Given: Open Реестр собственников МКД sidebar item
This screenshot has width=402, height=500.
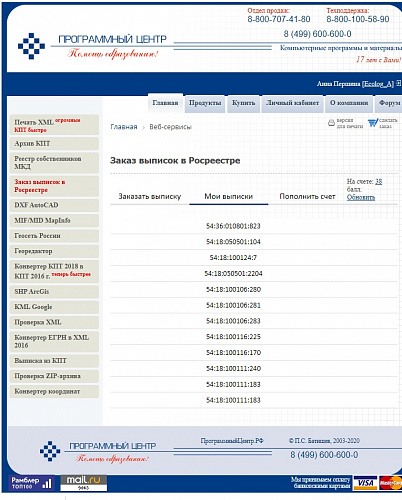Looking at the screenshot, I should coord(54,163).
